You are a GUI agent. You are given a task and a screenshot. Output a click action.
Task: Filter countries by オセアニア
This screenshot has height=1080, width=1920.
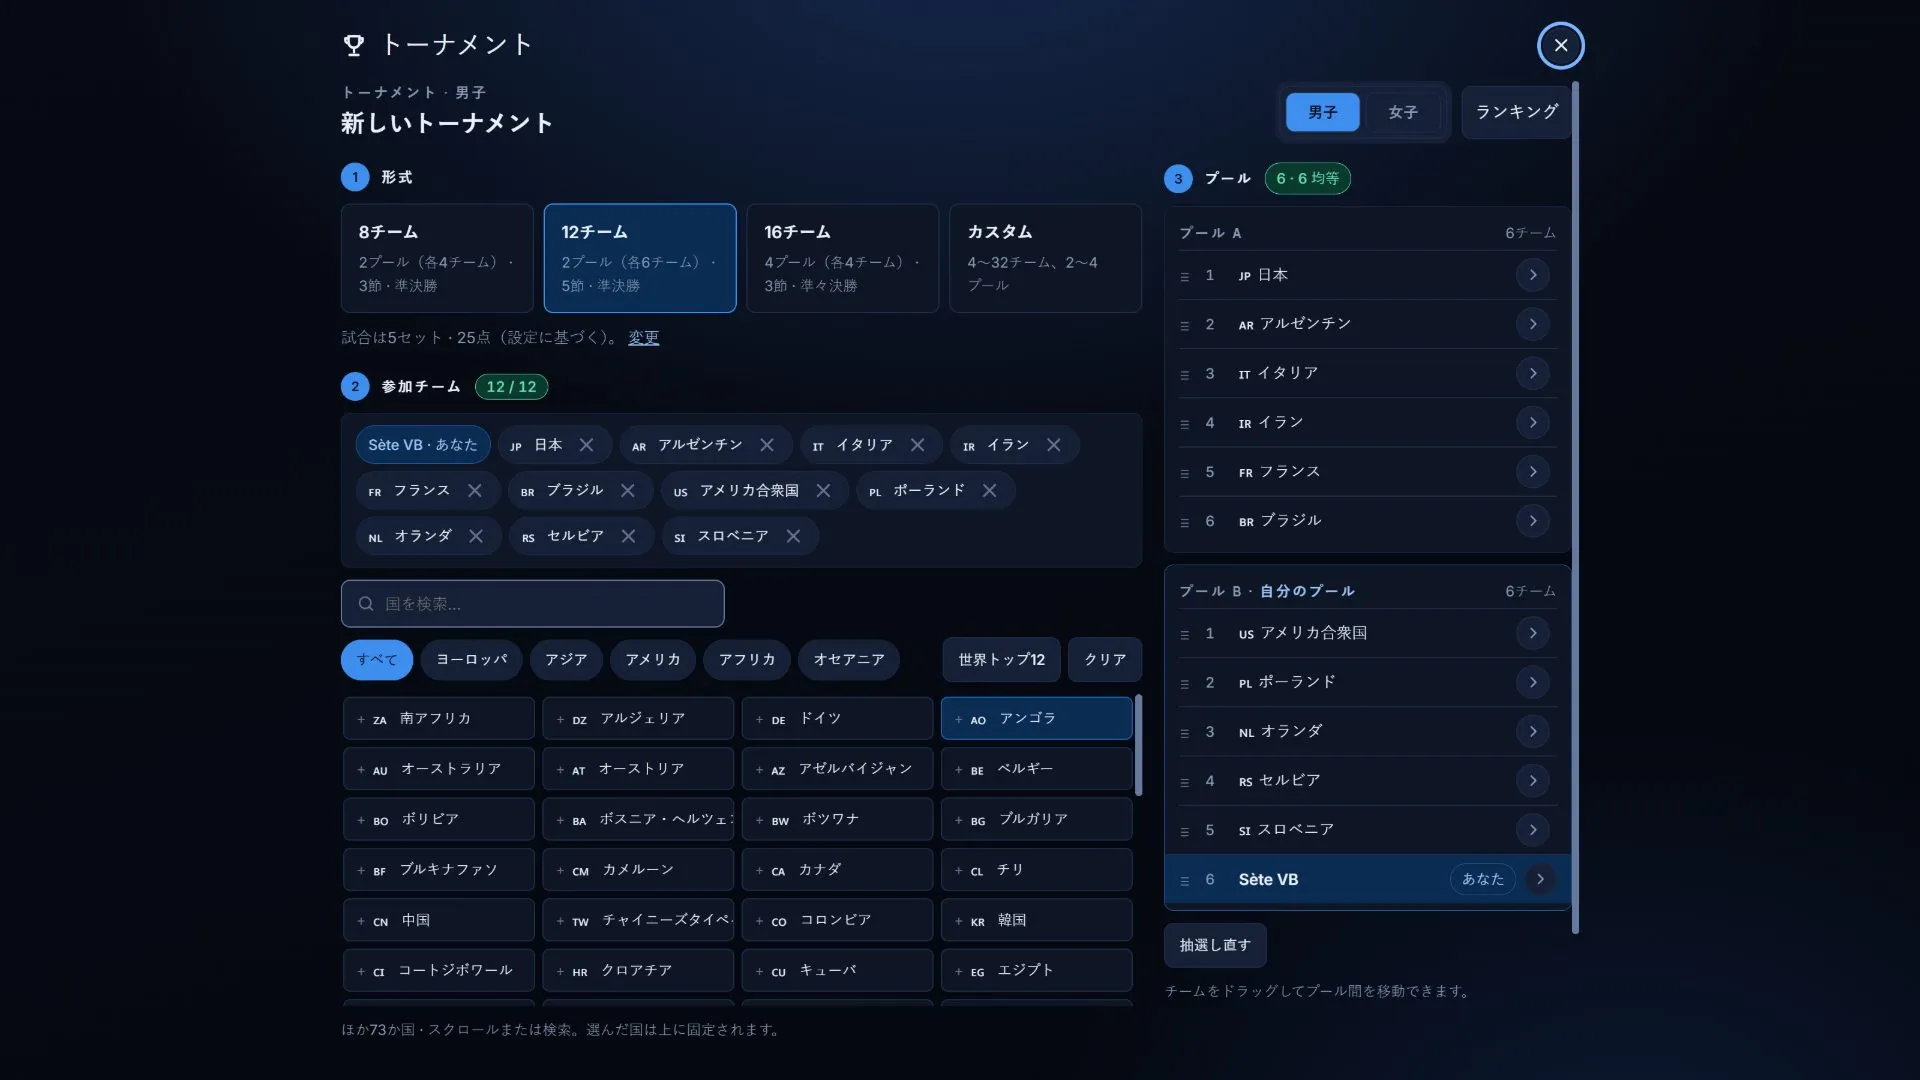[849, 660]
